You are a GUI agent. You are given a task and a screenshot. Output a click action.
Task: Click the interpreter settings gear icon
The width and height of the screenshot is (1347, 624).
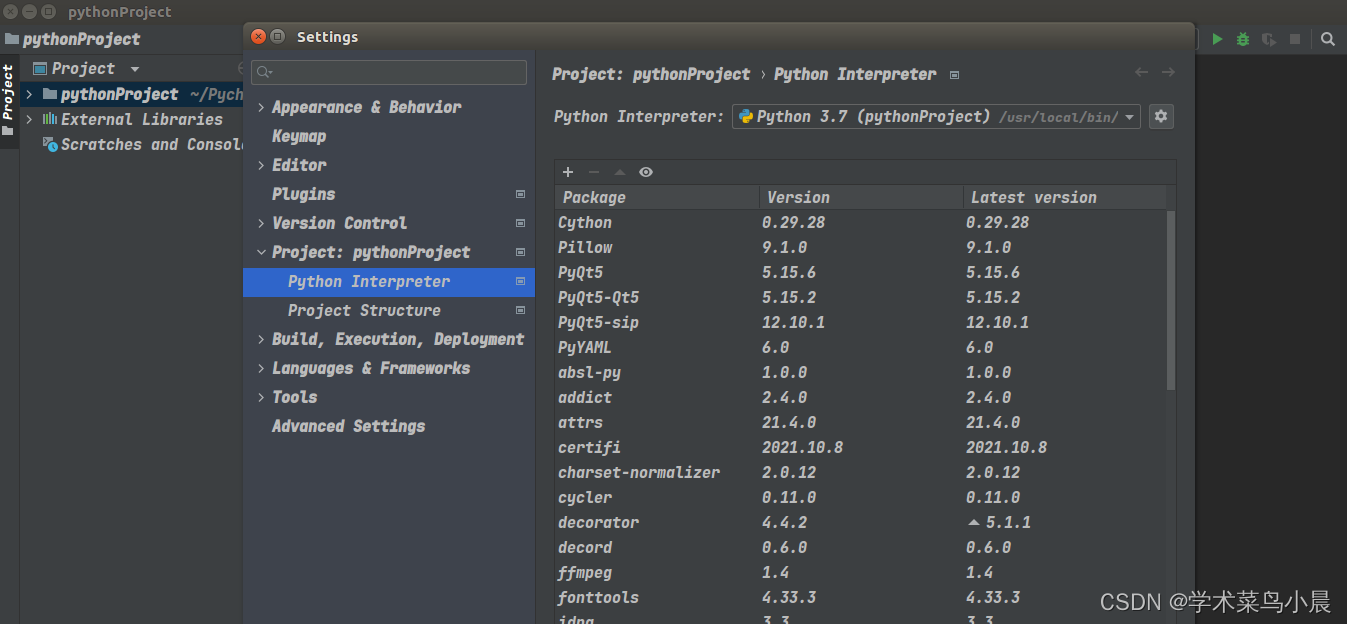point(1160,116)
